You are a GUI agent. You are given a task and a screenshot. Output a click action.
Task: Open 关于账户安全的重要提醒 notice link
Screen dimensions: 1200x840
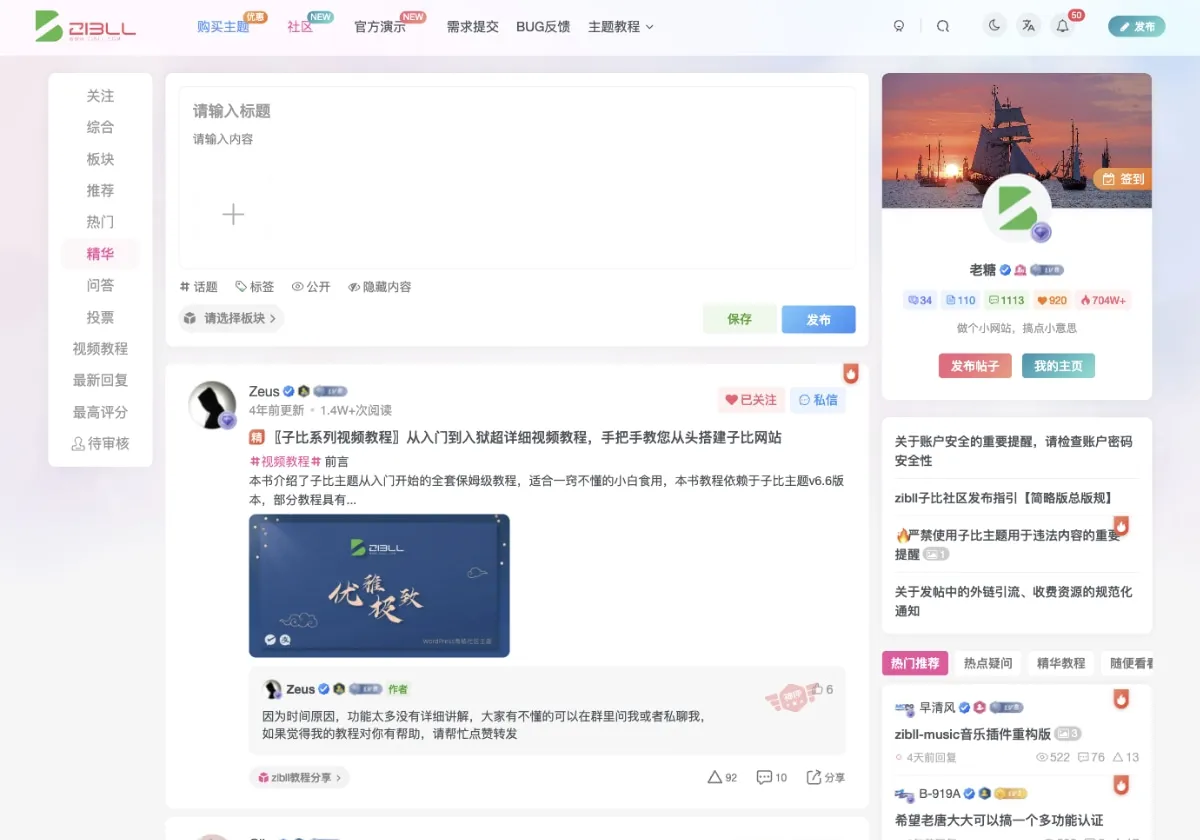(x=1014, y=451)
